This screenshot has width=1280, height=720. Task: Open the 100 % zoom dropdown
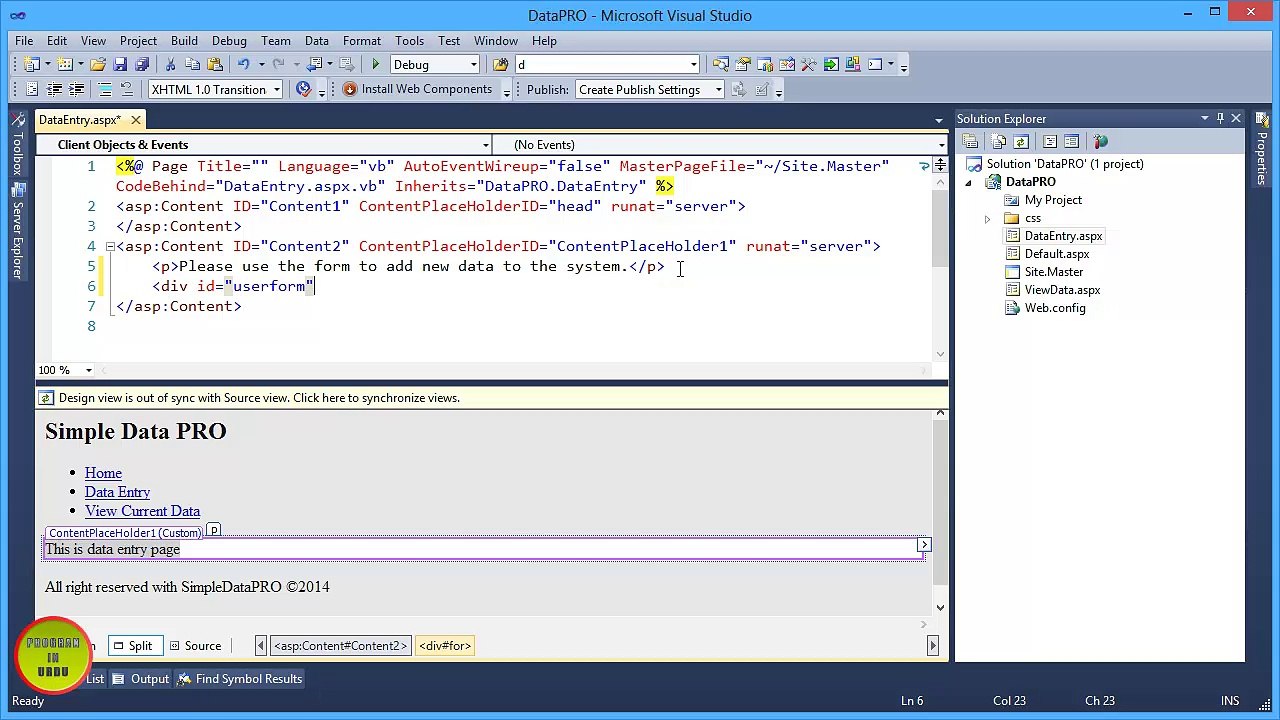point(88,370)
